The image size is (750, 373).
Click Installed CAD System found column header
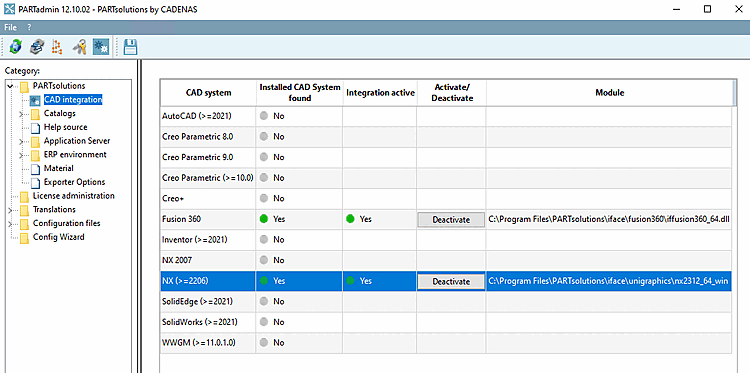tap(299, 93)
